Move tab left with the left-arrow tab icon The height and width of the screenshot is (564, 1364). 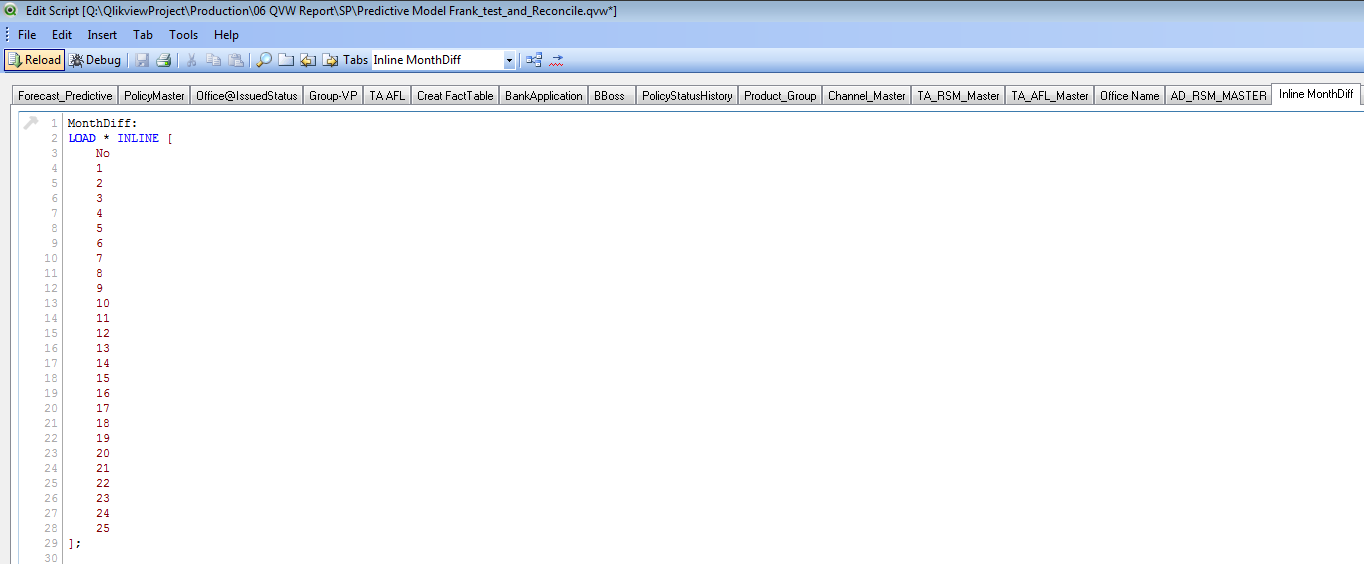[308, 60]
